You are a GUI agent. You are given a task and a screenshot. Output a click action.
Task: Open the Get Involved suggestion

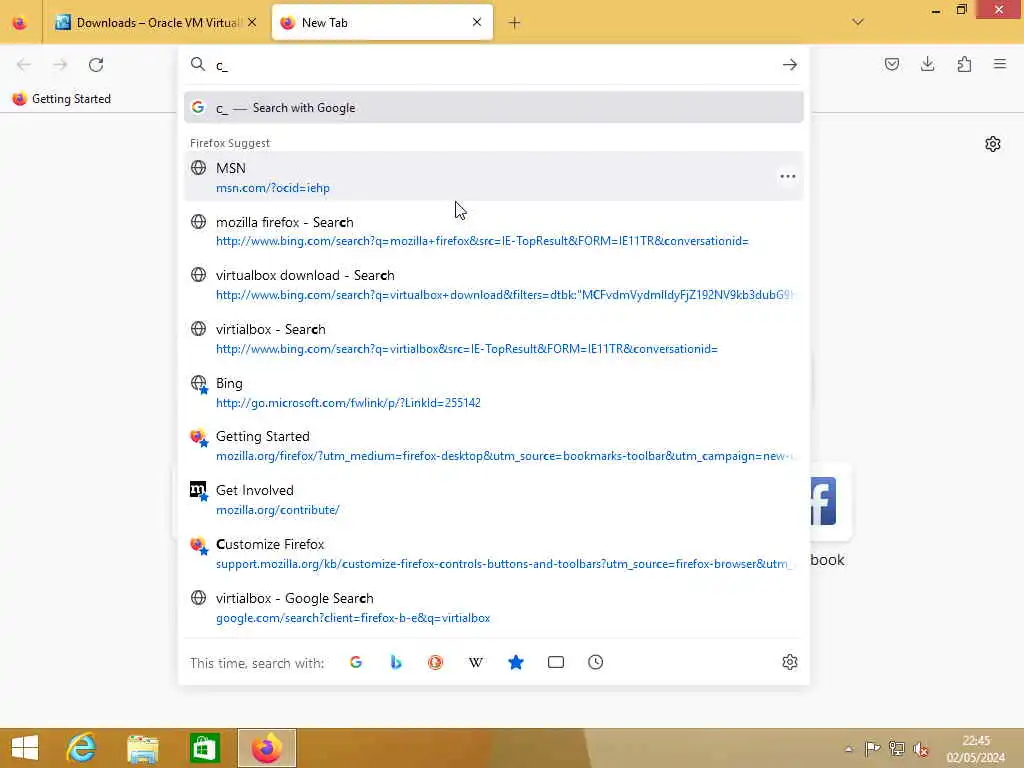493,500
